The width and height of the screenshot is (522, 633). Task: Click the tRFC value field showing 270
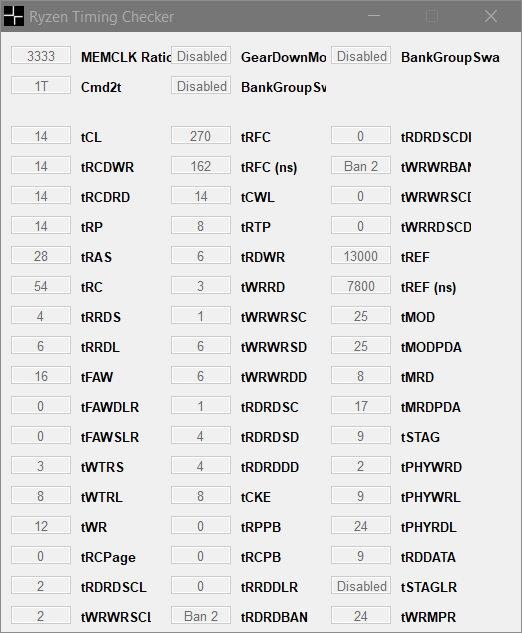201,136
